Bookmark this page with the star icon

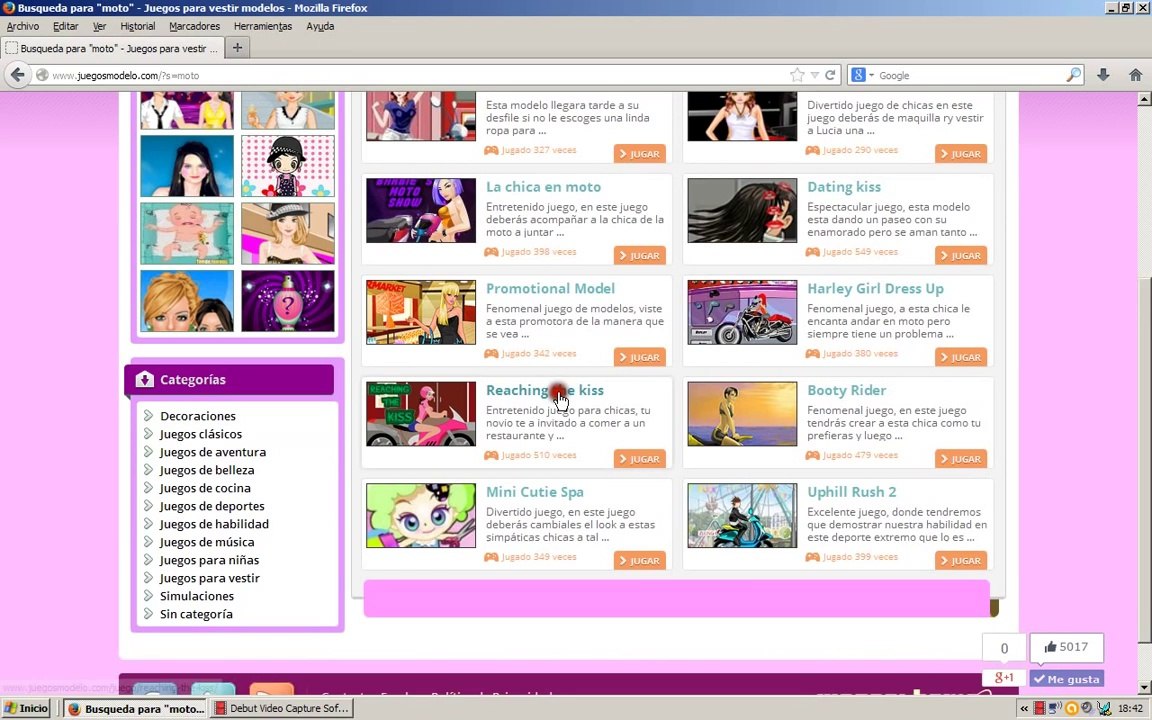point(797,75)
